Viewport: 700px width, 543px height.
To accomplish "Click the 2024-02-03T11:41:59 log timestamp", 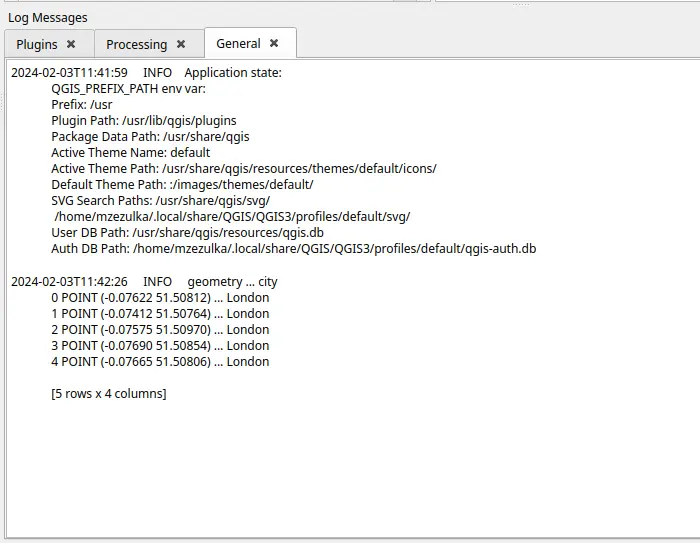I will (x=69, y=73).
